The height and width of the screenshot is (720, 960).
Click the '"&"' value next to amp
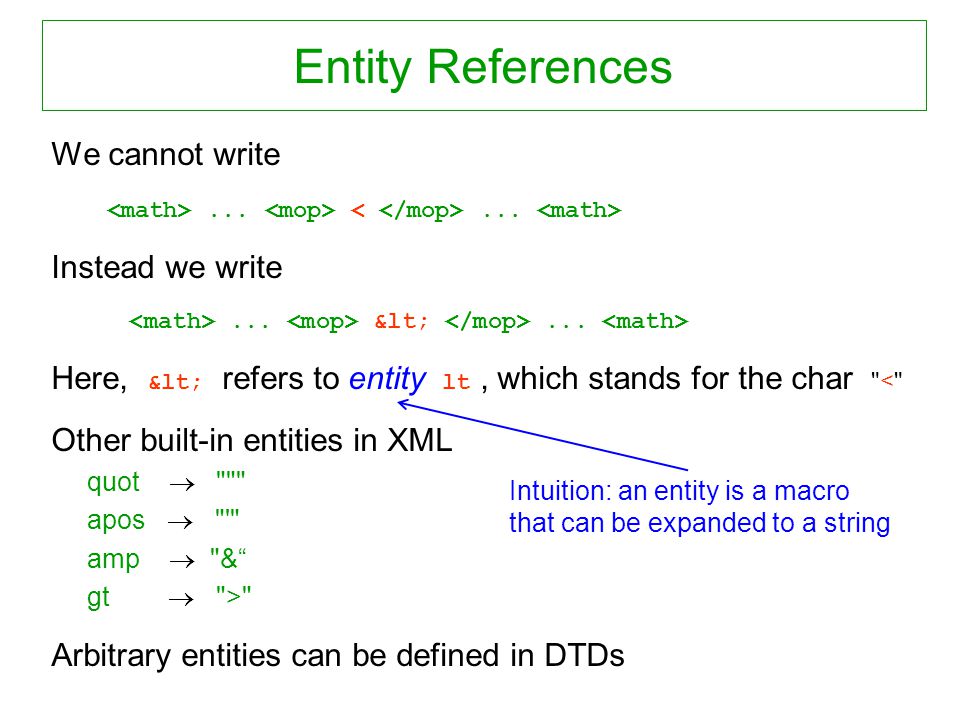pyautogui.click(x=228, y=558)
